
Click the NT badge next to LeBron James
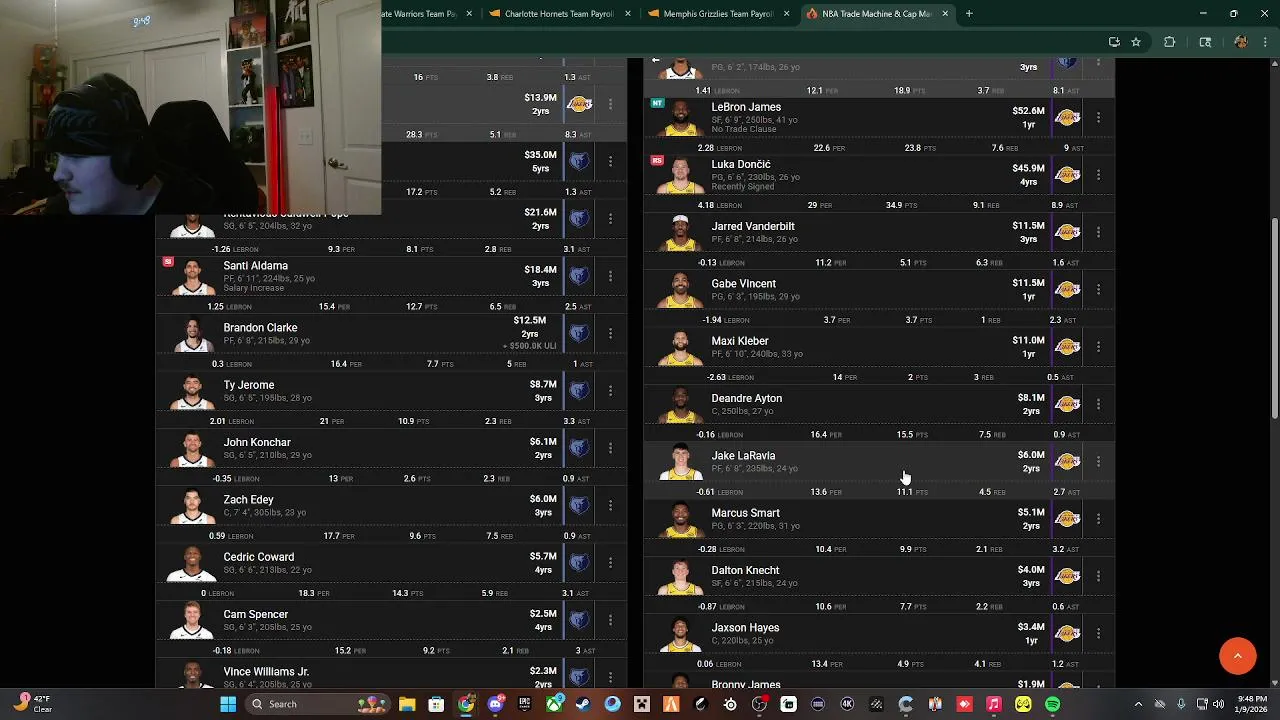pyautogui.click(x=657, y=102)
